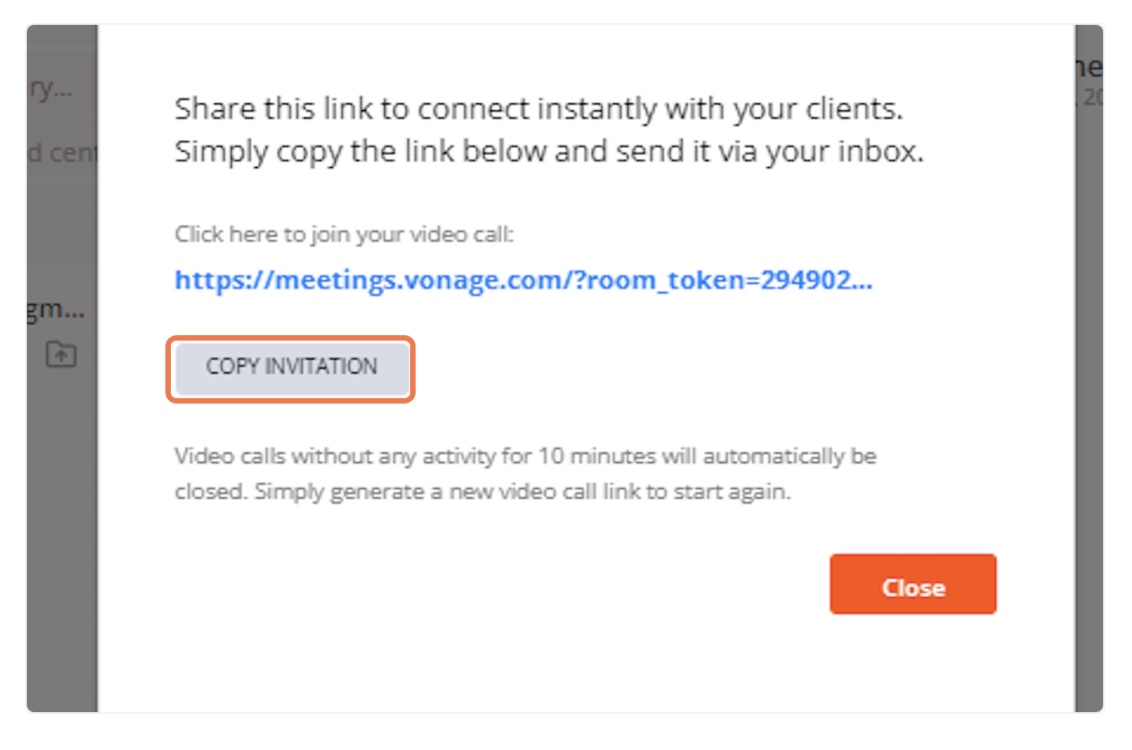The width and height of the screenshot is (1132, 750).
Task: Select the 'Share this link' heading text
Action: tap(539, 109)
